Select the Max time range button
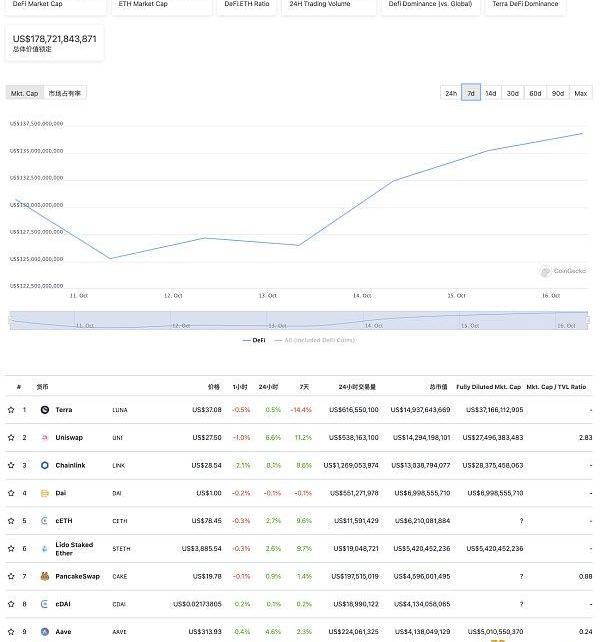Screen dimensions: 600x642 pos(580,93)
